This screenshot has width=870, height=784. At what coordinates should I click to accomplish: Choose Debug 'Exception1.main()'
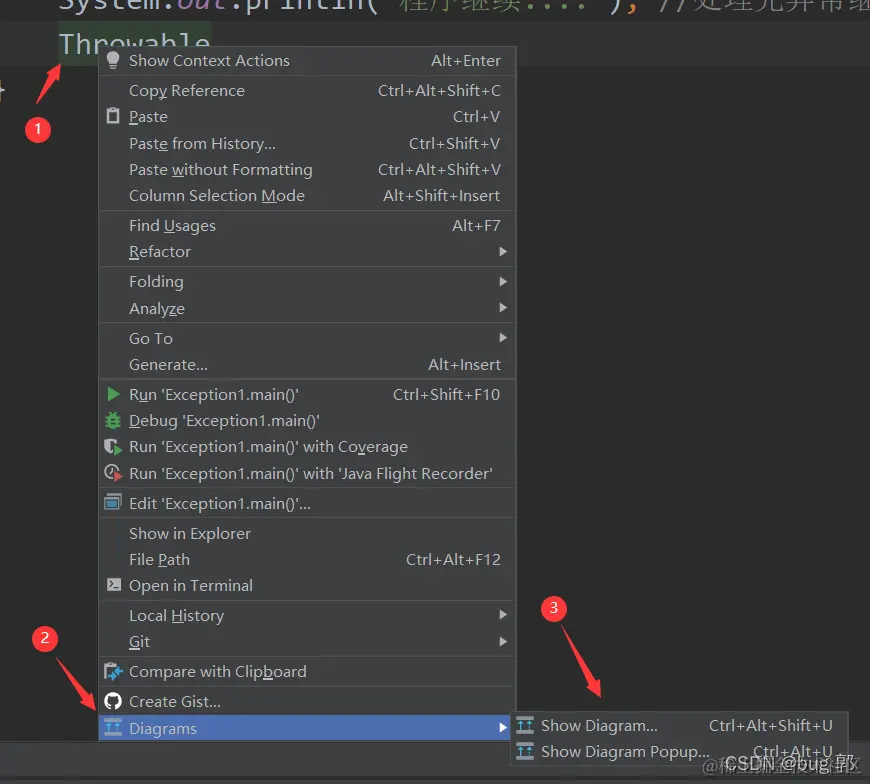tap(307, 421)
